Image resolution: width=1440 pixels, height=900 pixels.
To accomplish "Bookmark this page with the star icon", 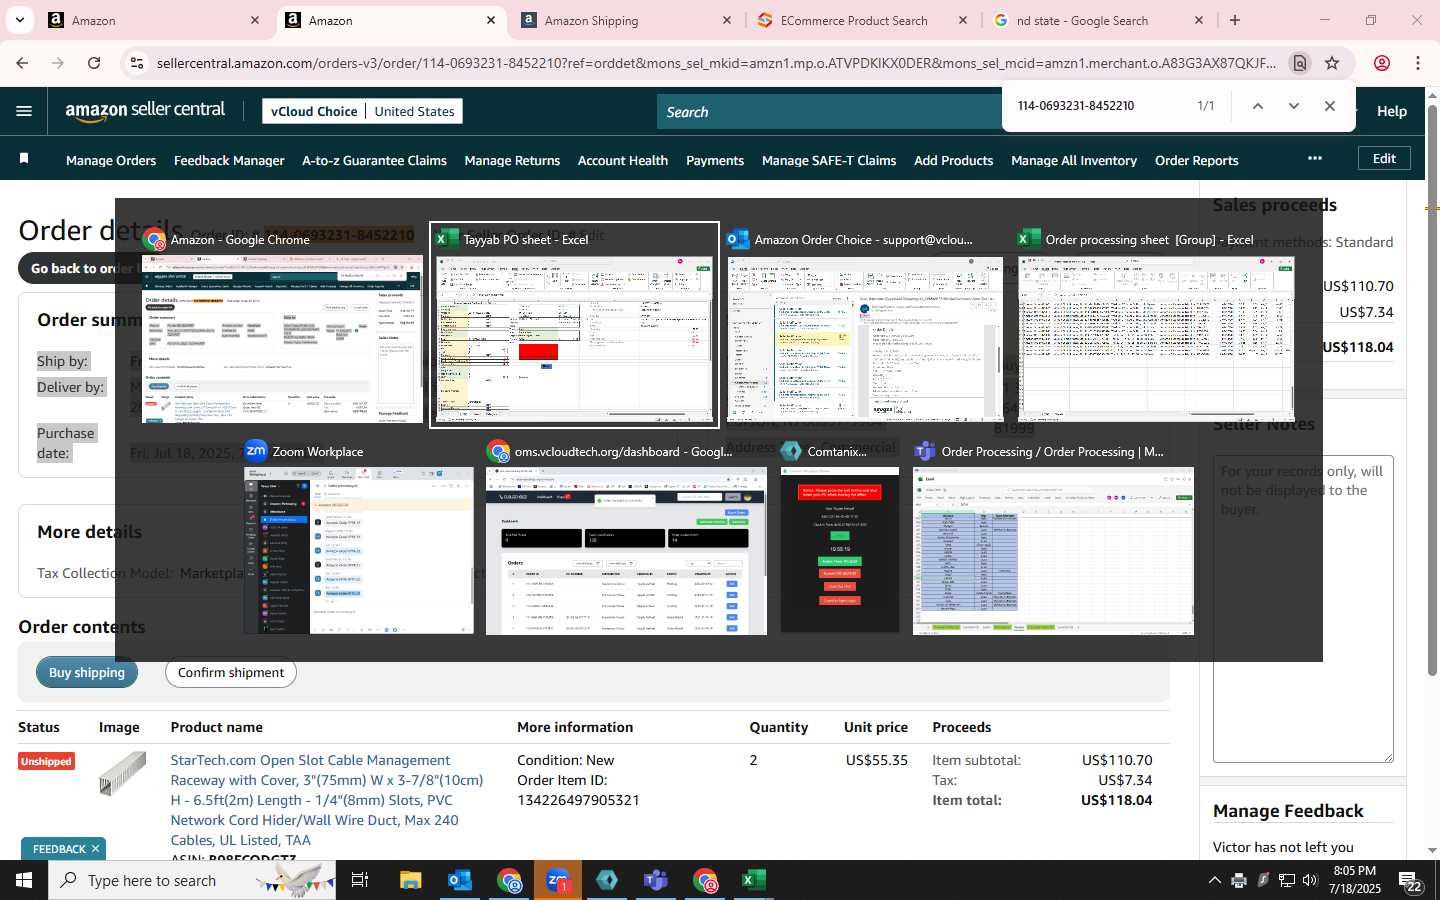I will click(x=1332, y=63).
